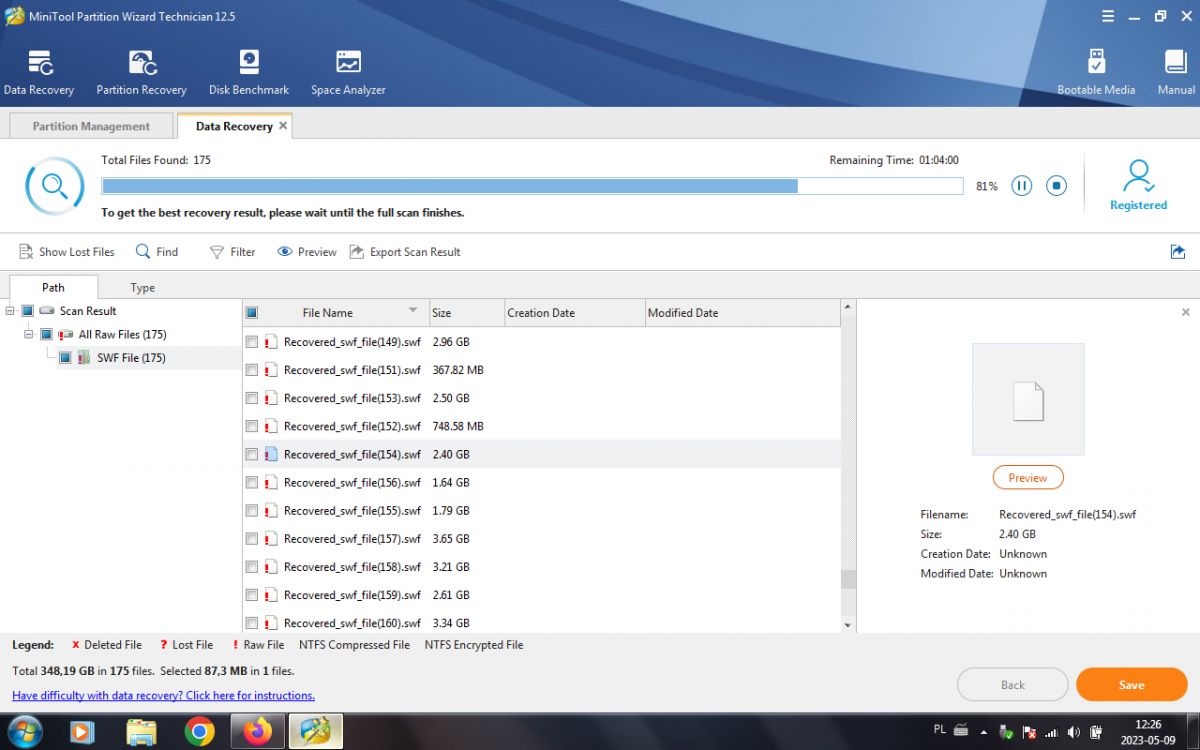Click the Registered user icon
This screenshot has height=750, width=1200.
point(1138,177)
